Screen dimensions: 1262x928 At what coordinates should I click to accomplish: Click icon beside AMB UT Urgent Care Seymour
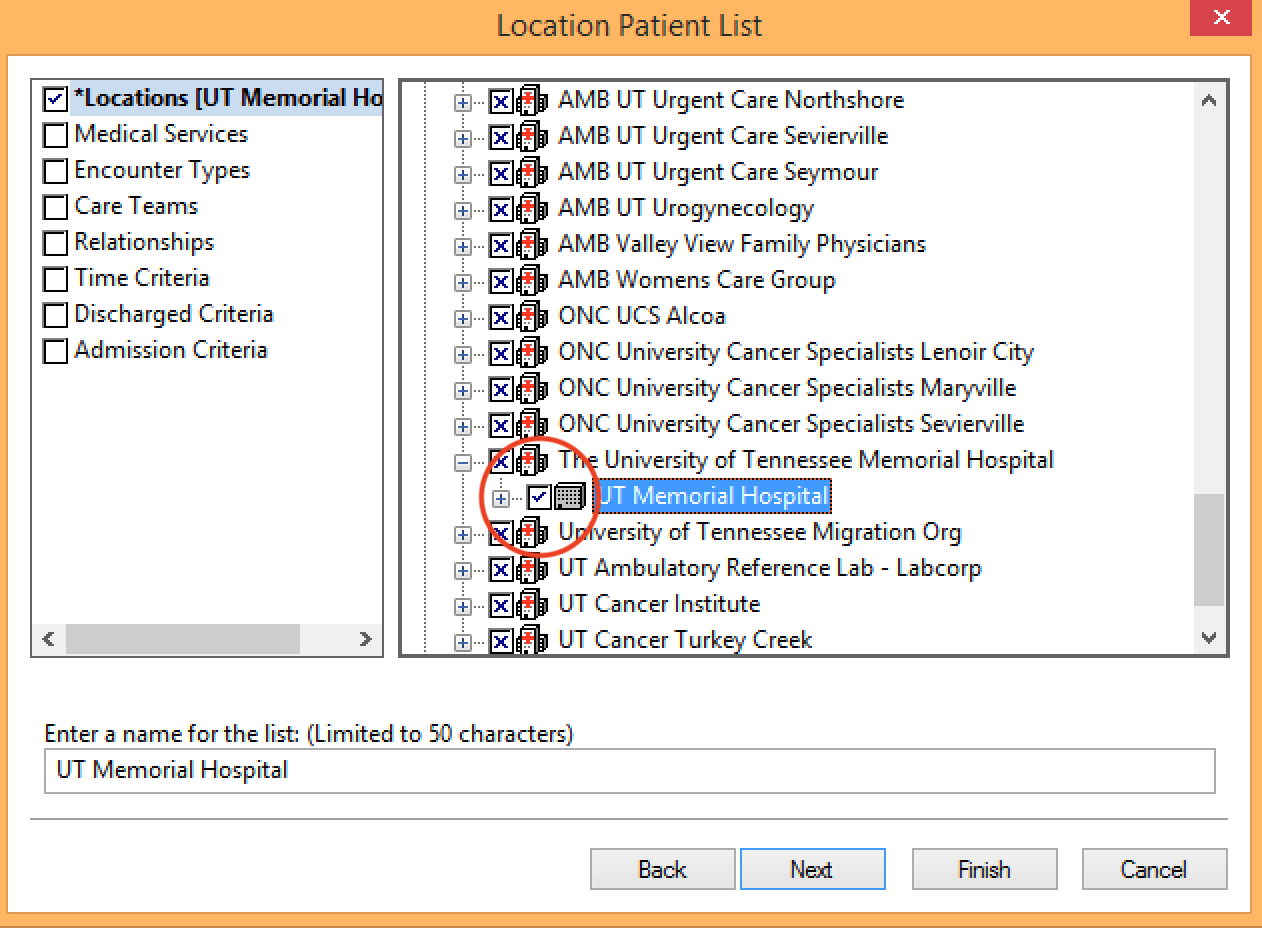(x=532, y=173)
